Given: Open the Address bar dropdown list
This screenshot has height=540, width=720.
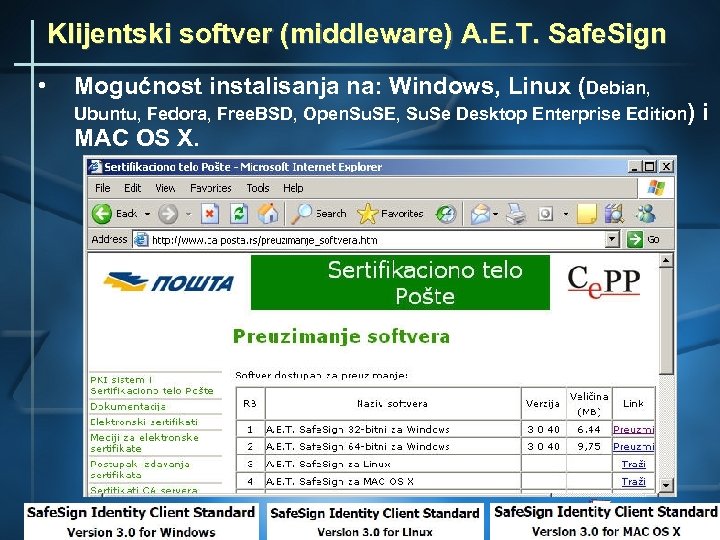Looking at the screenshot, I should pyautogui.click(x=612, y=239).
